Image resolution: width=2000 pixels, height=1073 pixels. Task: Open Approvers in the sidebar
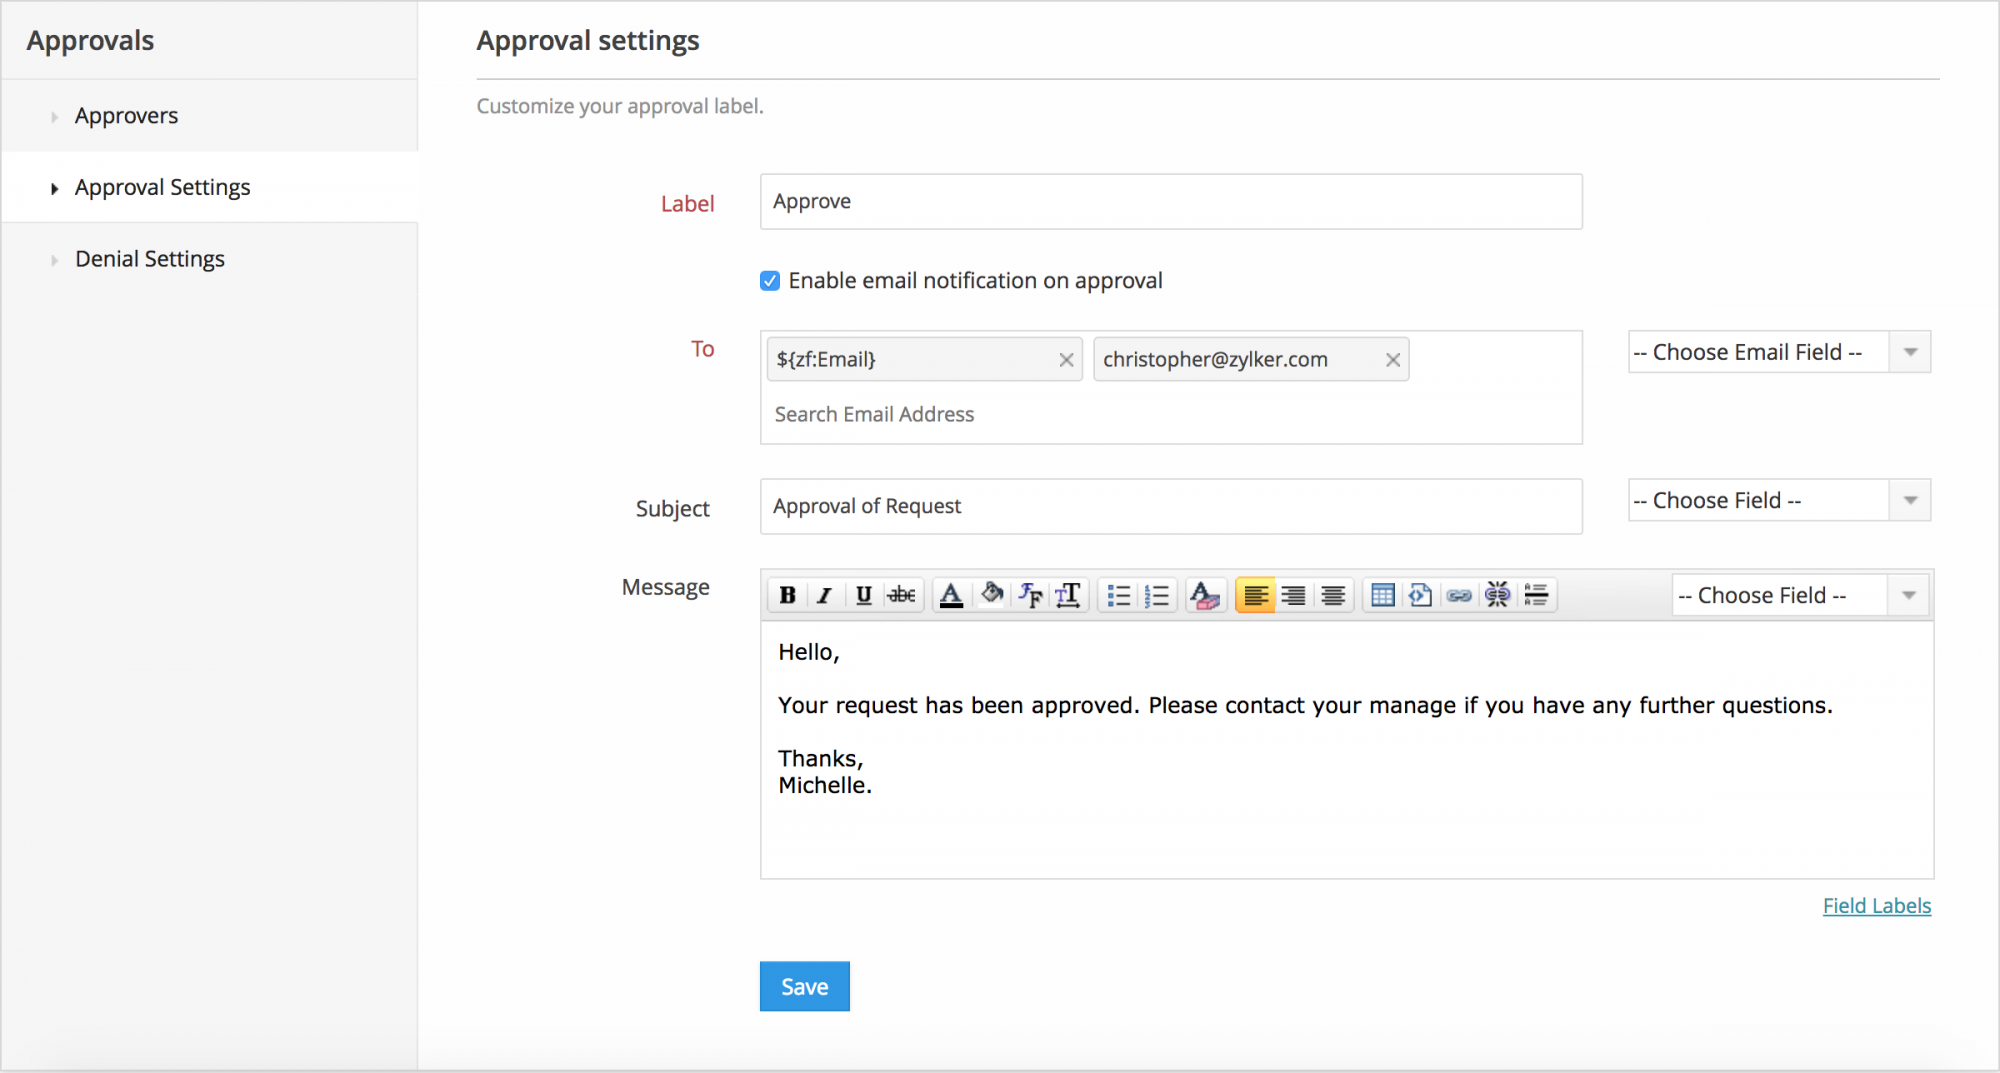126,116
